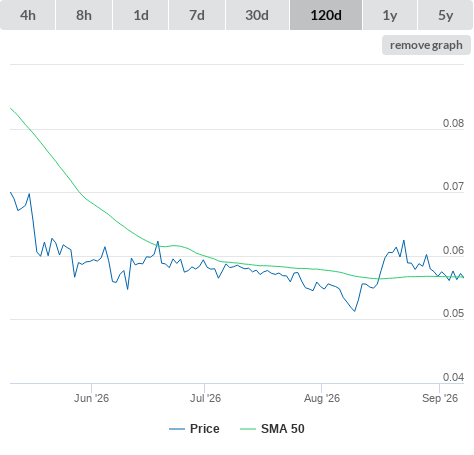Click the remove graph button
Image resolution: width=474 pixels, height=455 pixels.
click(426, 45)
